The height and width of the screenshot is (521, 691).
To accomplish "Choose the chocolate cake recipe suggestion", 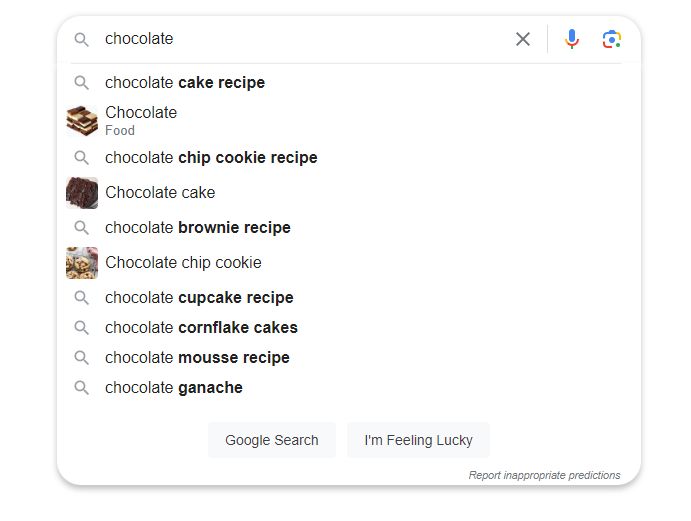I will pyautogui.click(x=185, y=82).
